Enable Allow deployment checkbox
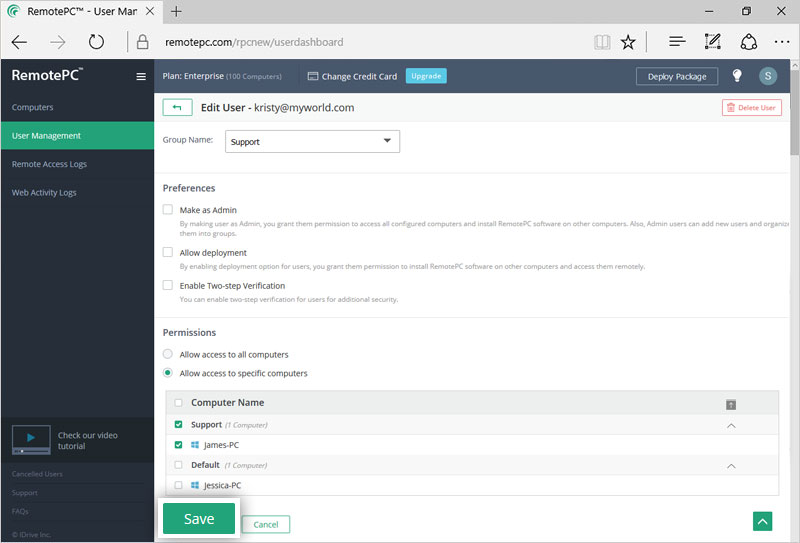This screenshot has height=543, width=800. click(167, 252)
